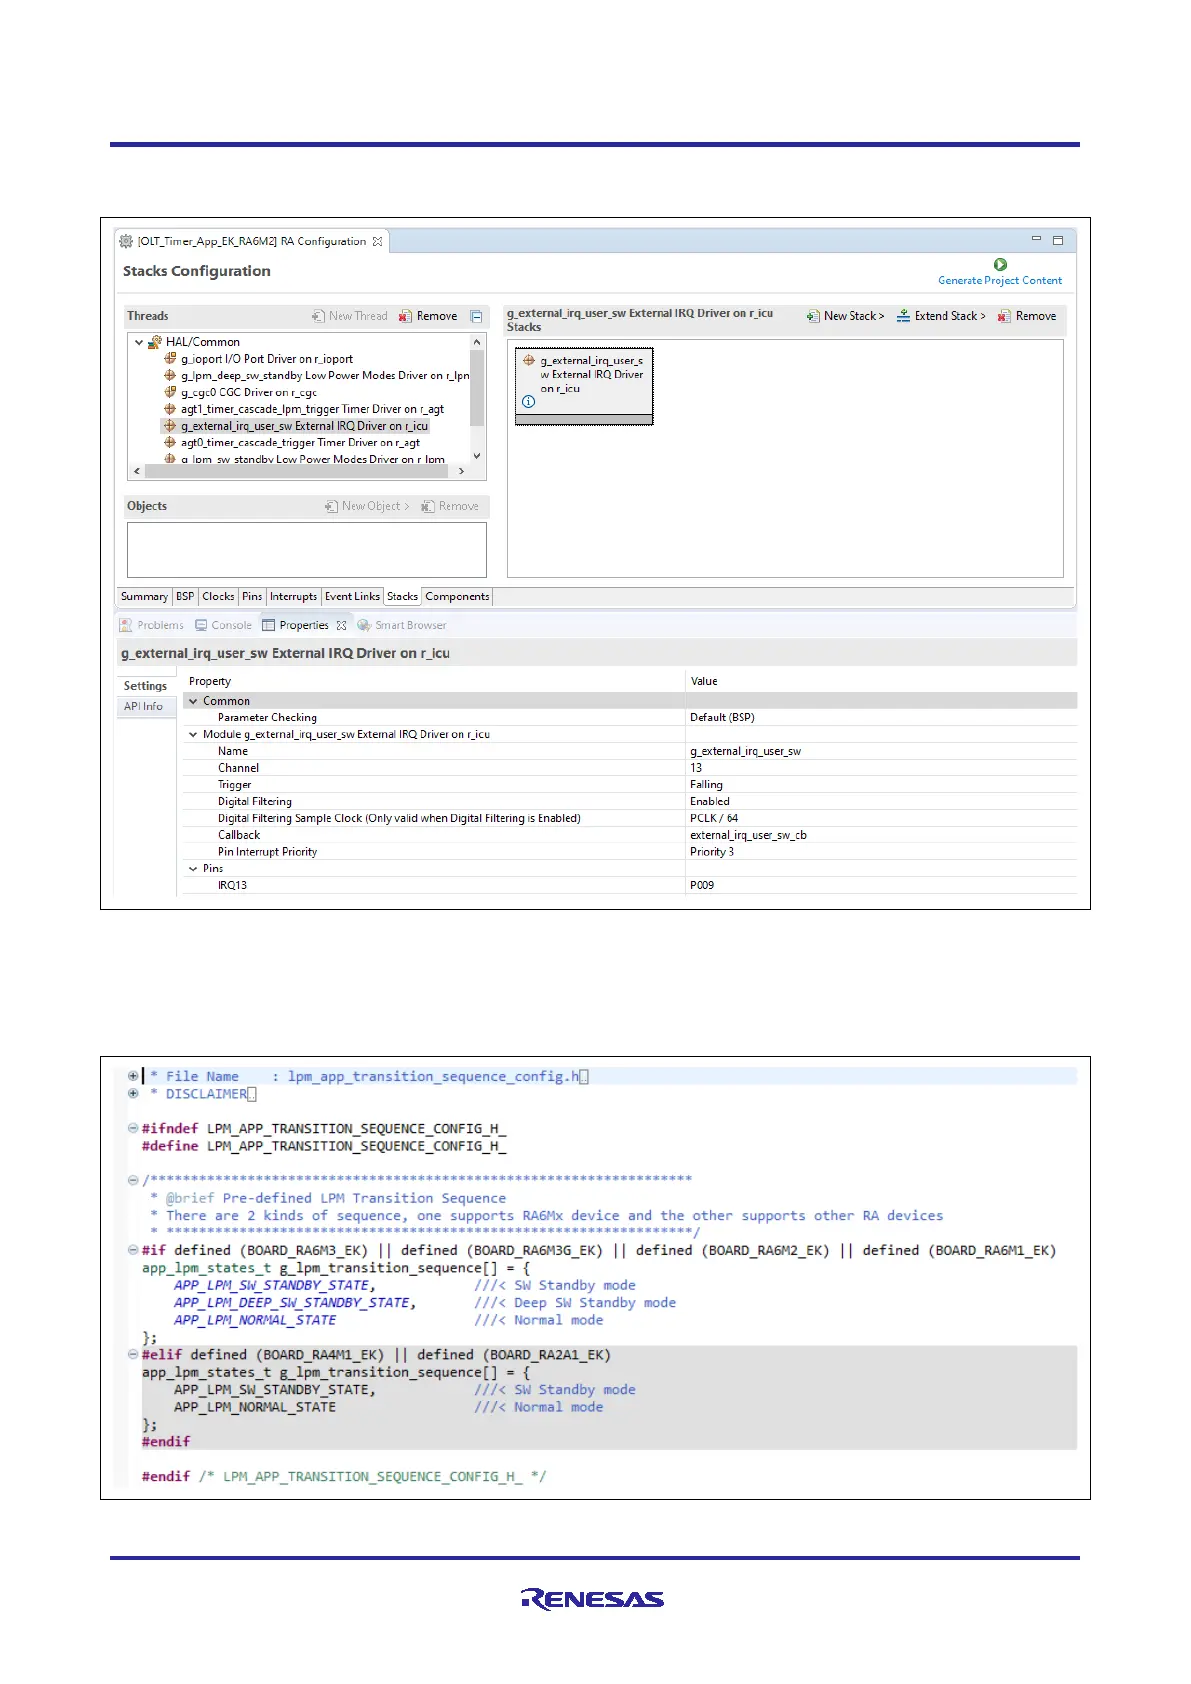Expand the folded DISCLAIMER comment block
Screen dimensions: 1191x1684
click(133, 1093)
